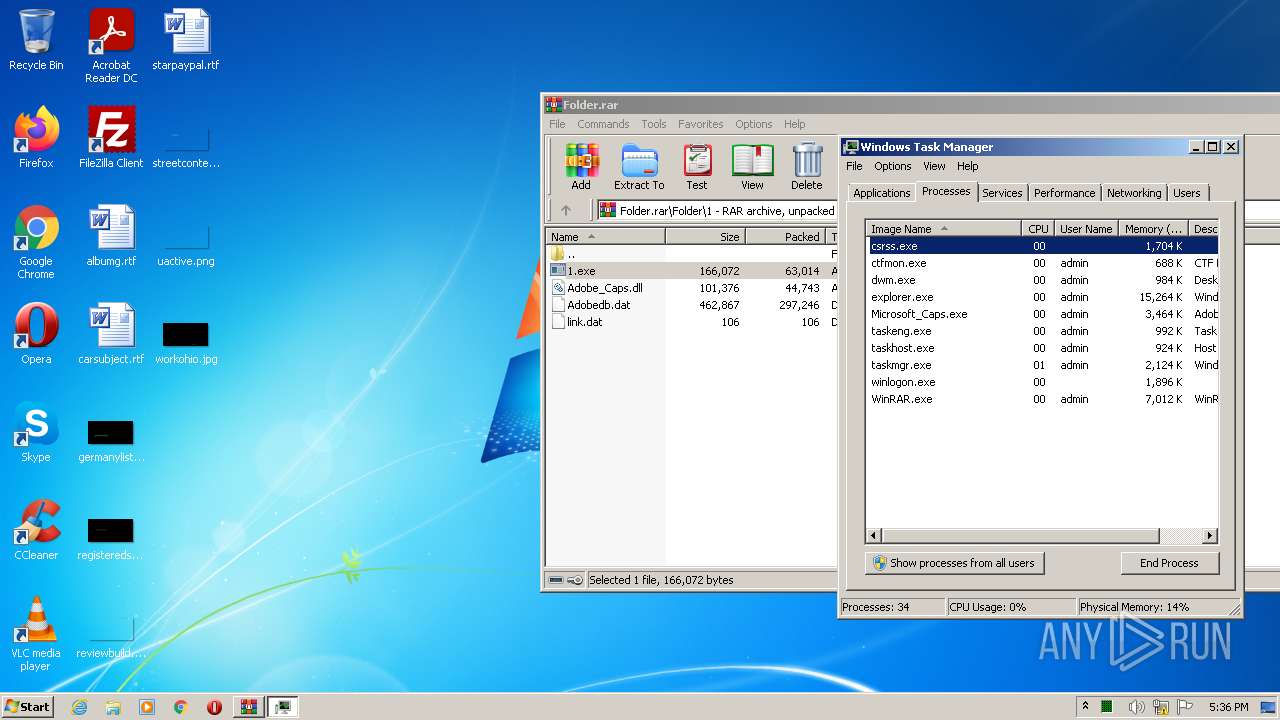Open the WinRAR Favorites menu
Image resolution: width=1280 pixels, height=720 pixels.
tap(701, 124)
